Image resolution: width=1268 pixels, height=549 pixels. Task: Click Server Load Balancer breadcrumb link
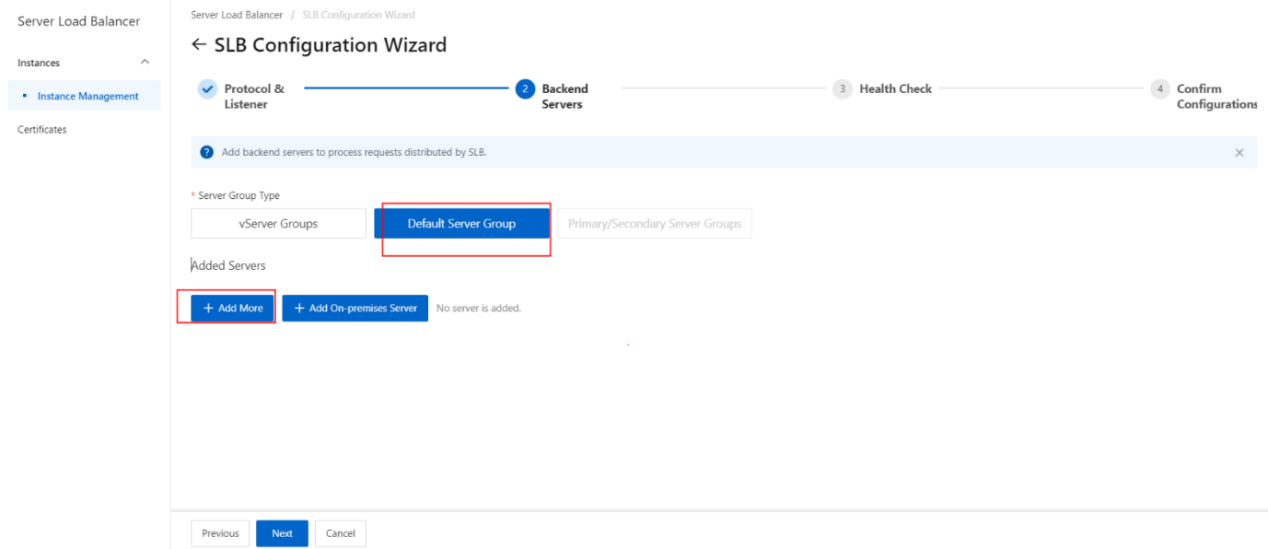click(x=237, y=15)
